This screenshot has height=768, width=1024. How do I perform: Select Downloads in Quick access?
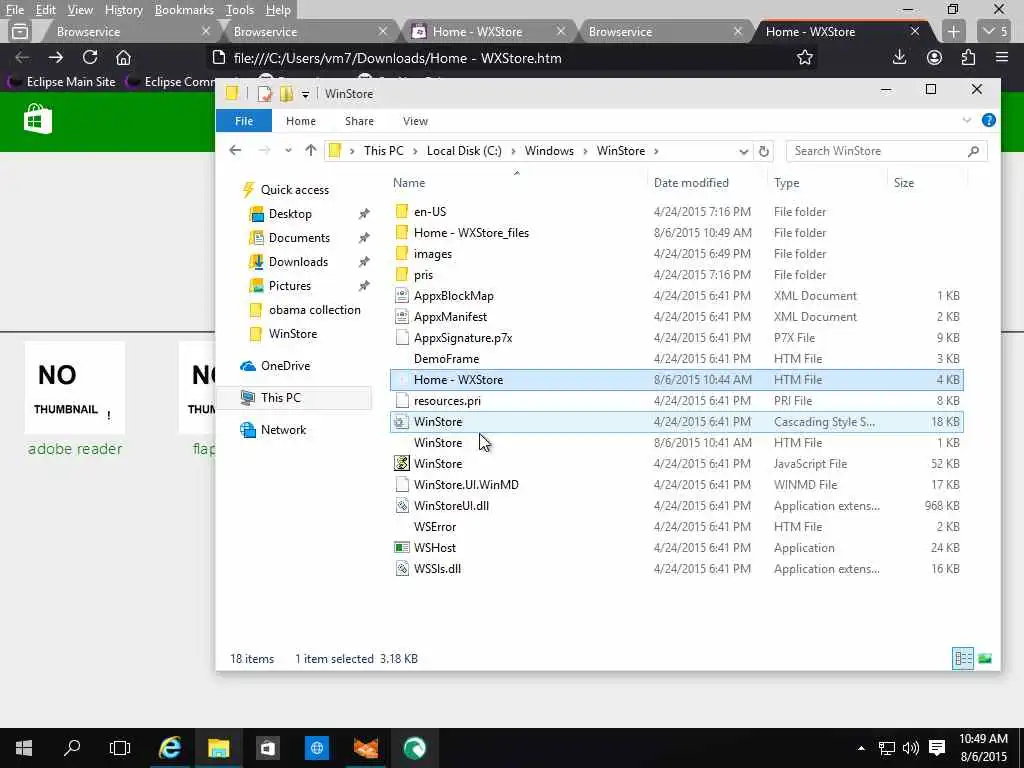pyautogui.click(x=298, y=262)
